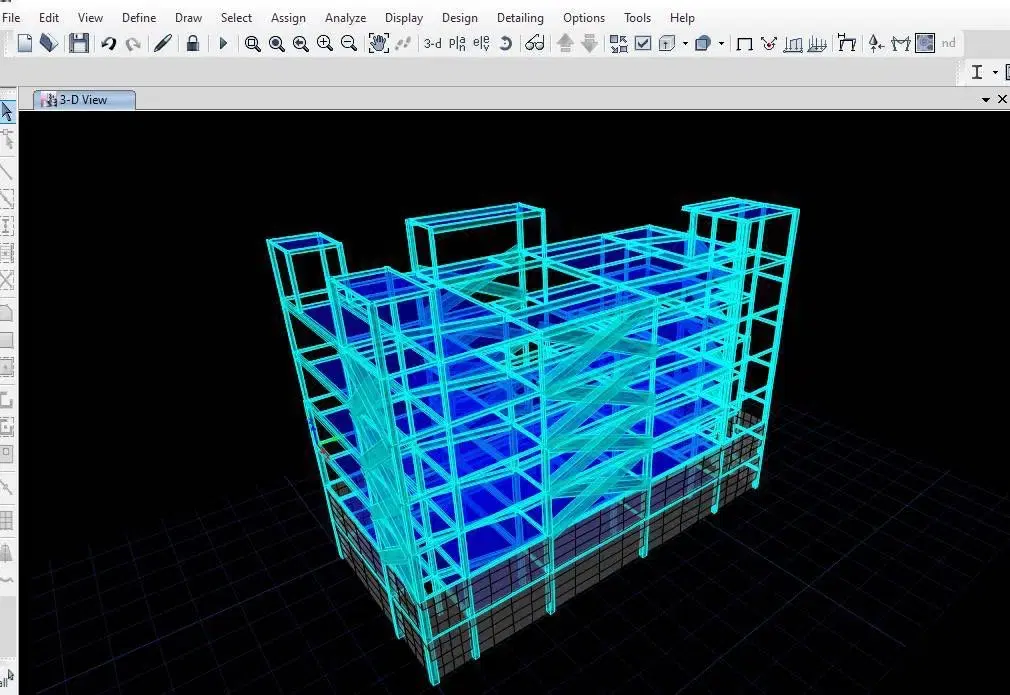The image size is (1010, 695).
Task: Open the 3-D View window list arrow
Action: tap(986, 100)
